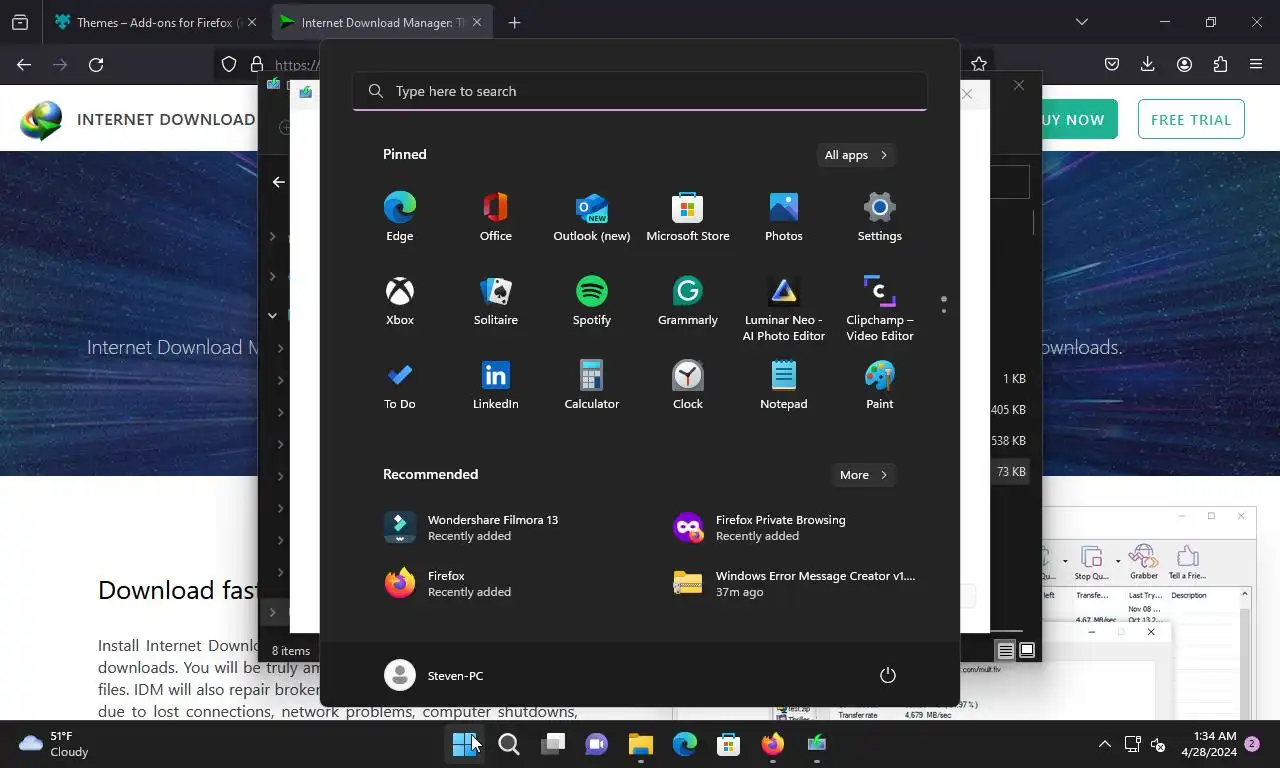This screenshot has width=1280, height=768.
Task: Open Windows Error Message Creator file
Action: pyautogui.click(x=793, y=583)
